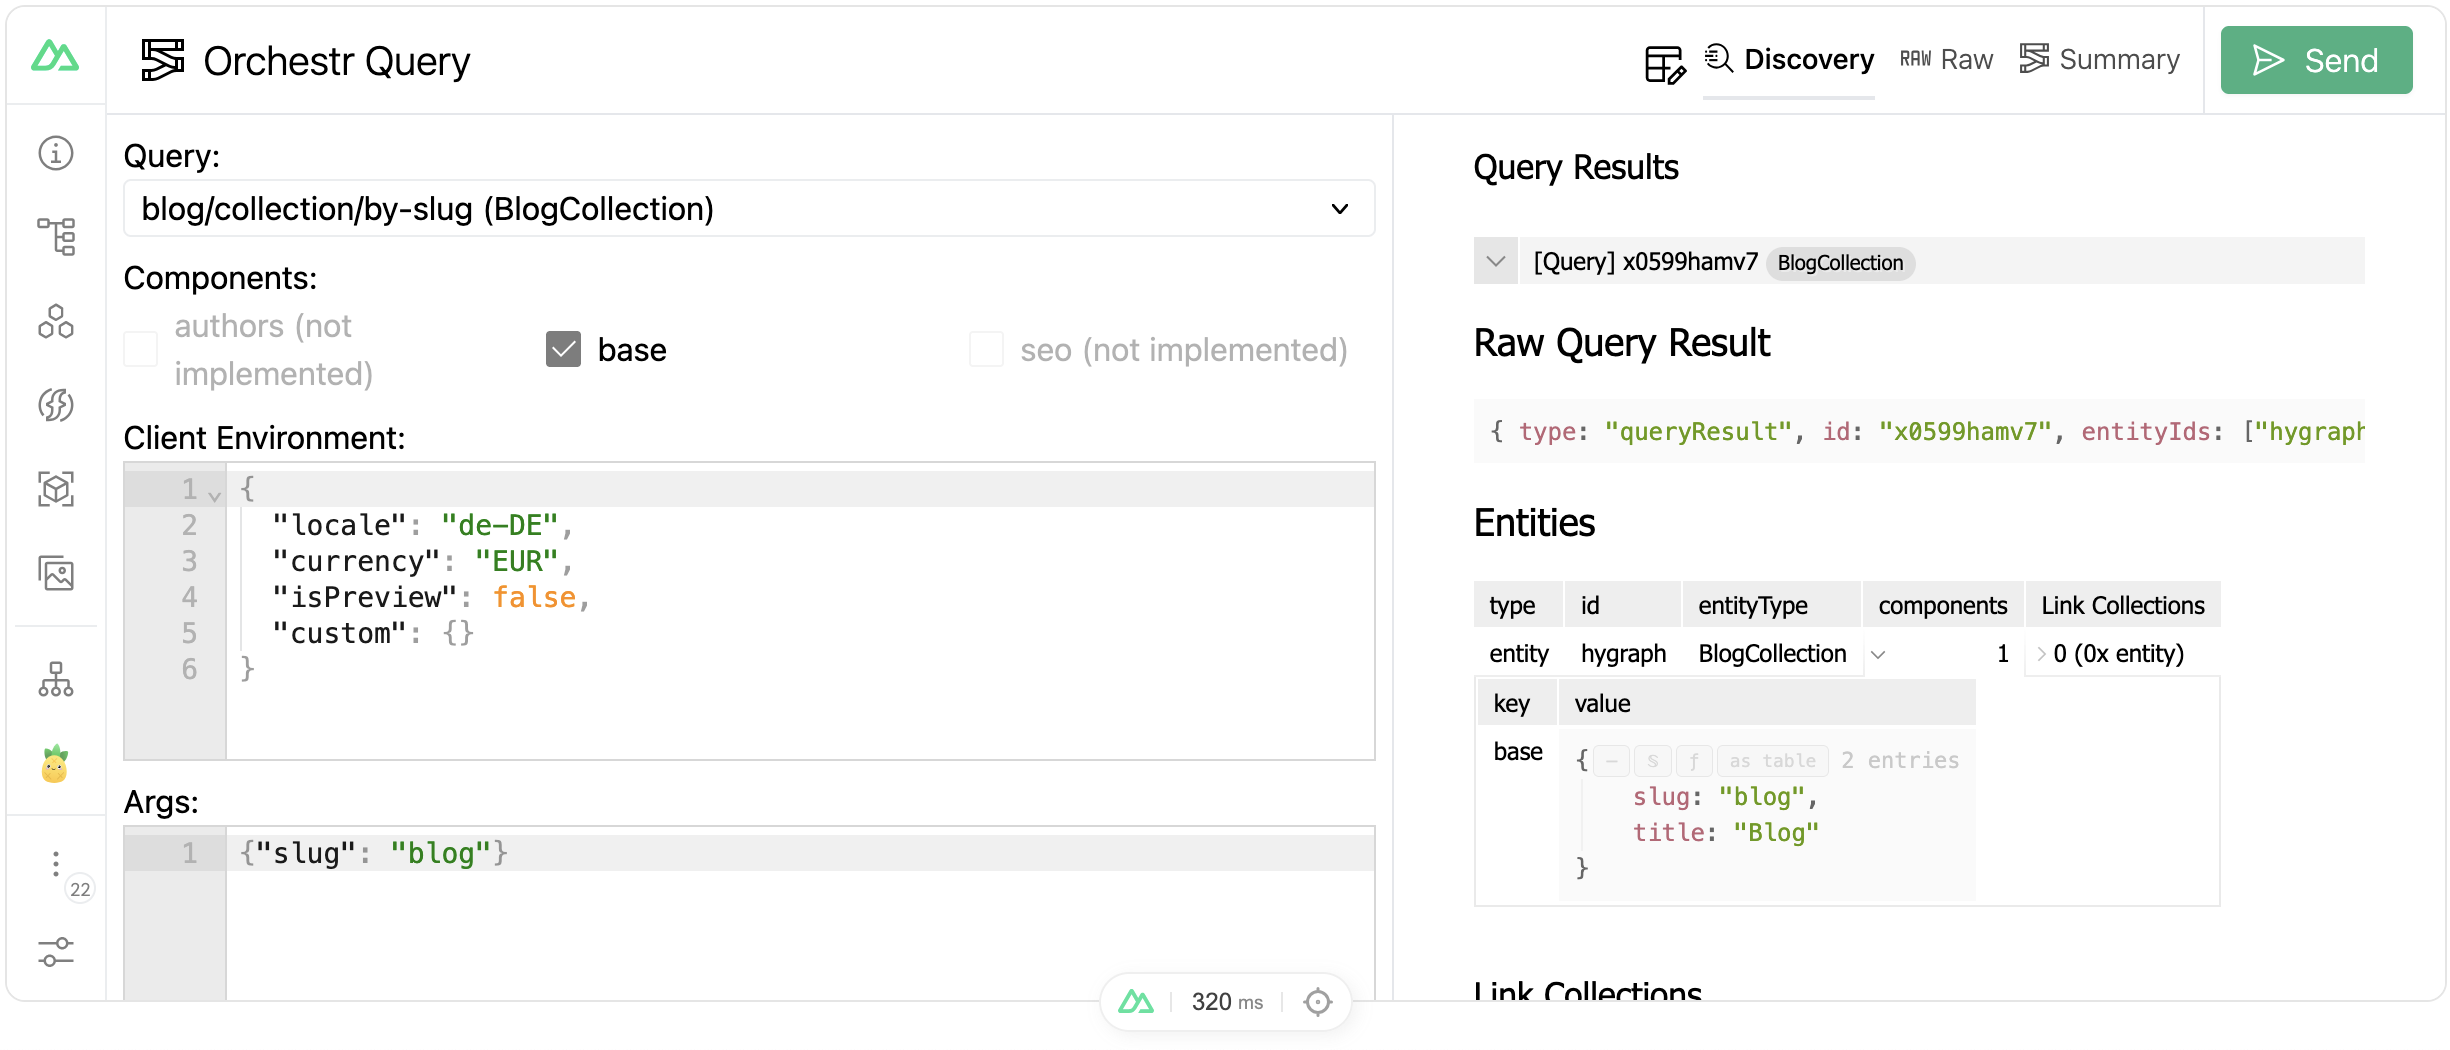Check the authors (not implemented) checkbox

(x=140, y=349)
